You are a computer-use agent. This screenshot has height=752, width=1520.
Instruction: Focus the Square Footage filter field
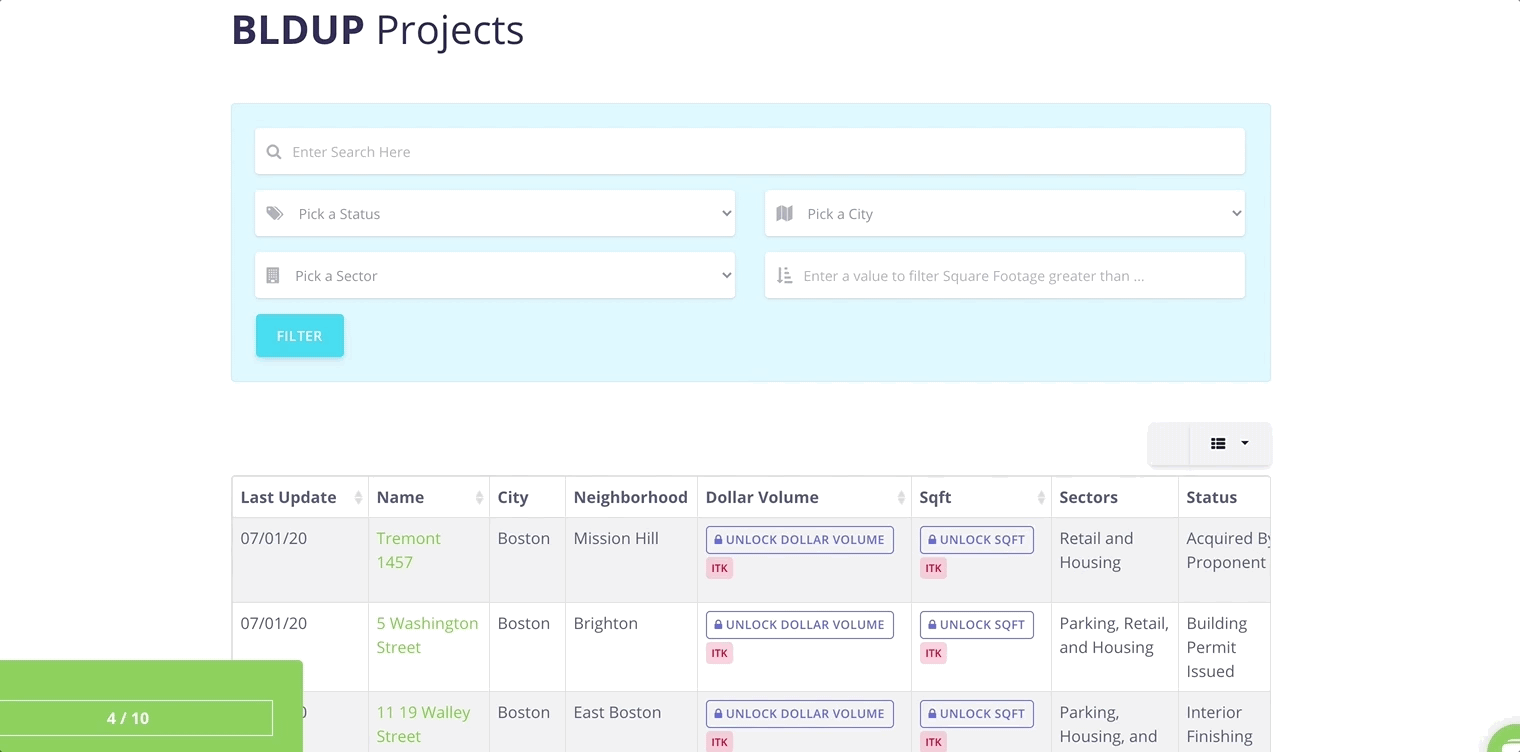click(1005, 275)
